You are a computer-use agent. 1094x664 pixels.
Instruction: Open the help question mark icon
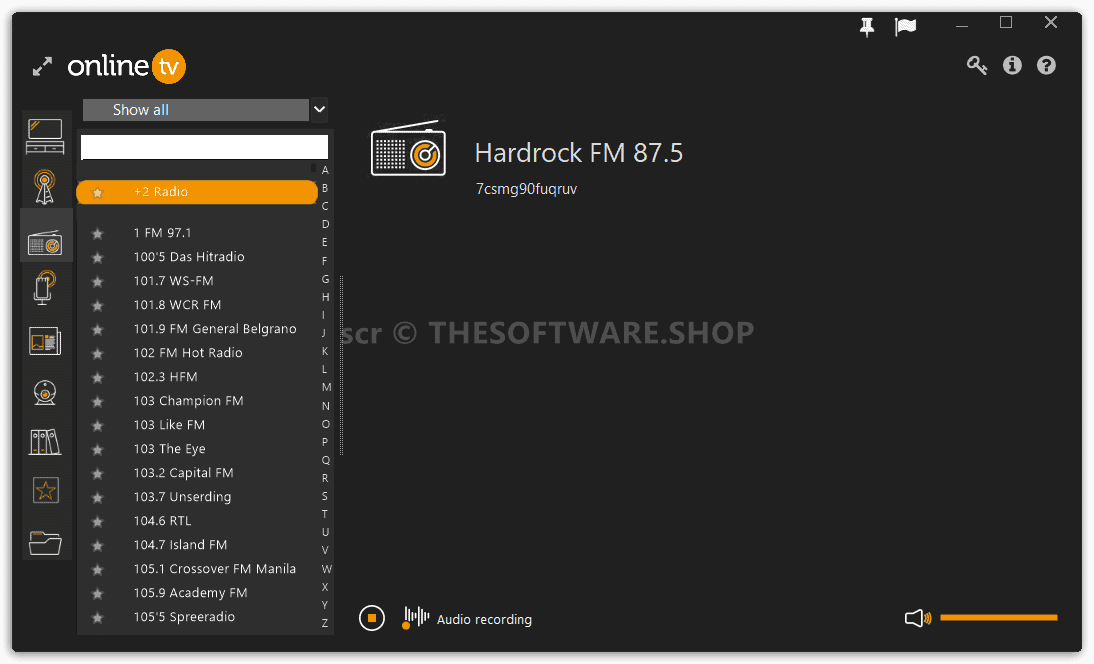[x=1046, y=66]
